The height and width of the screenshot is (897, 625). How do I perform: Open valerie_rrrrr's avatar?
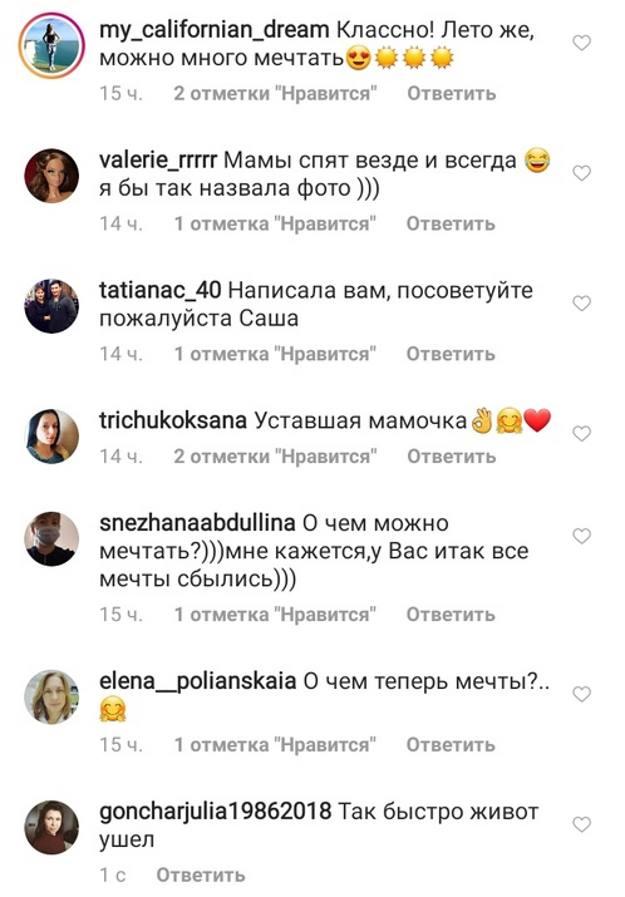[51, 176]
